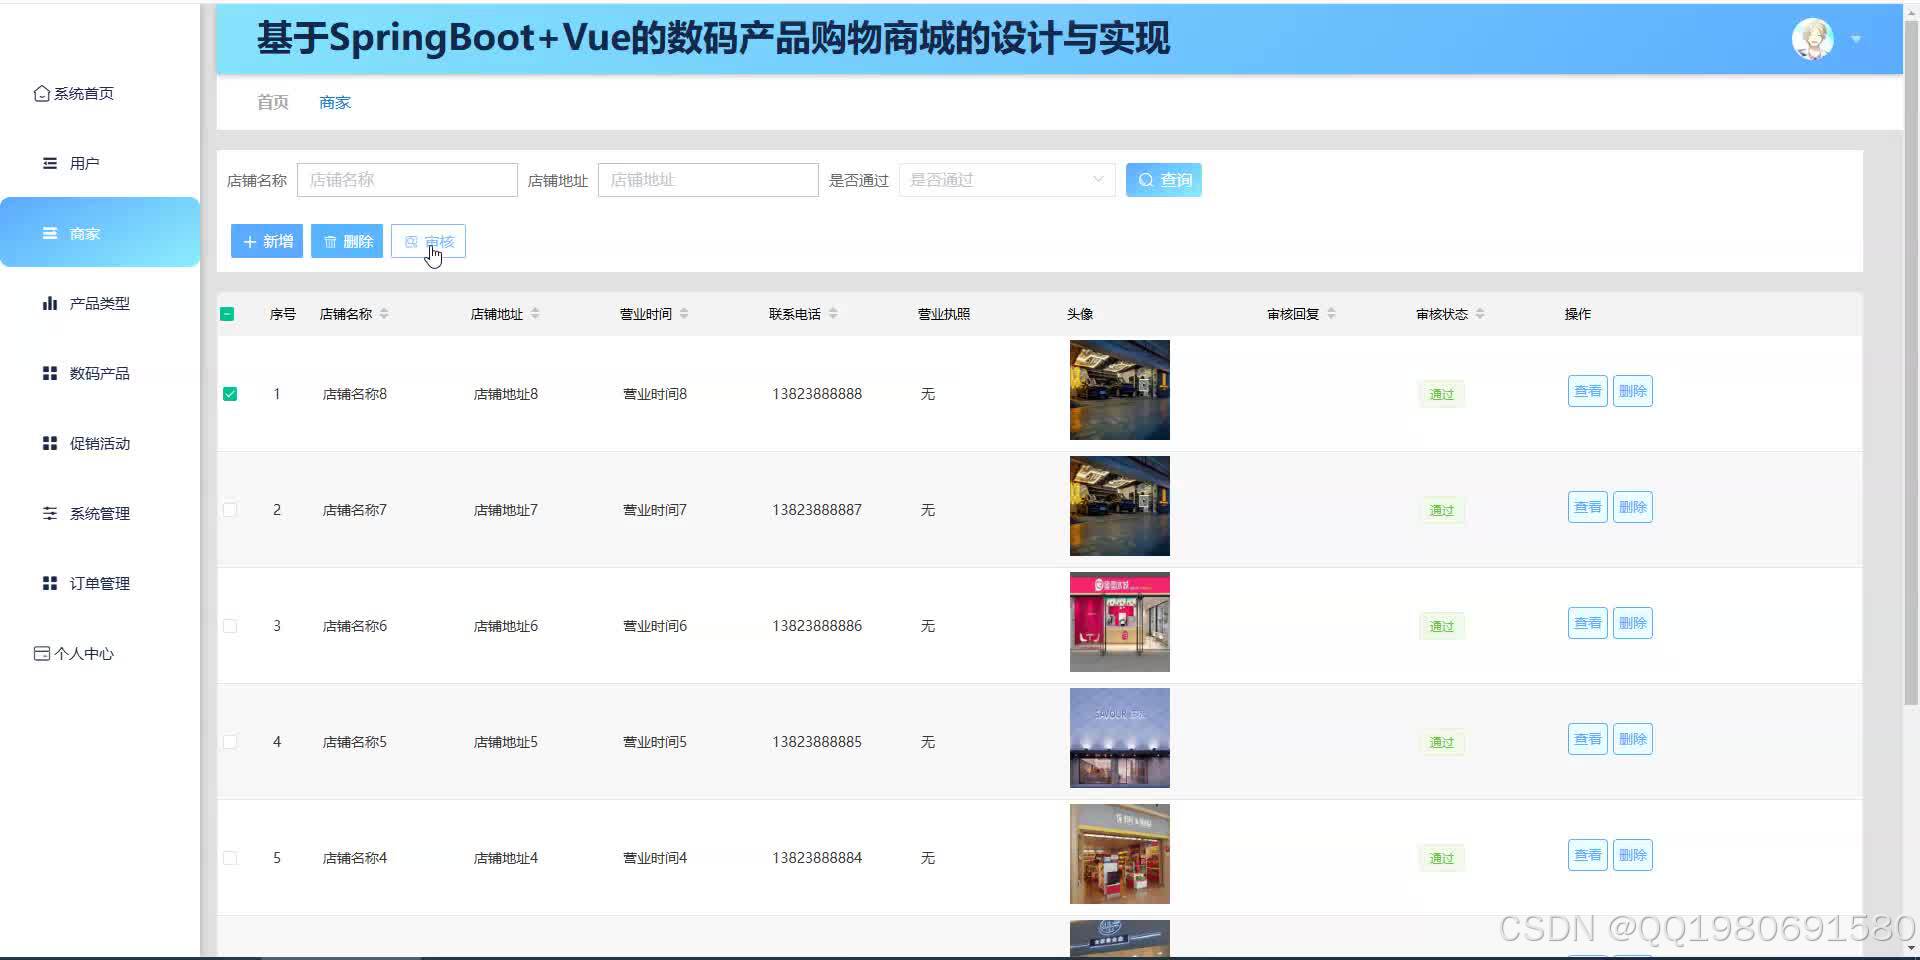Click the 商家 breadcrumb
Image resolution: width=1920 pixels, height=960 pixels.
(x=335, y=102)
